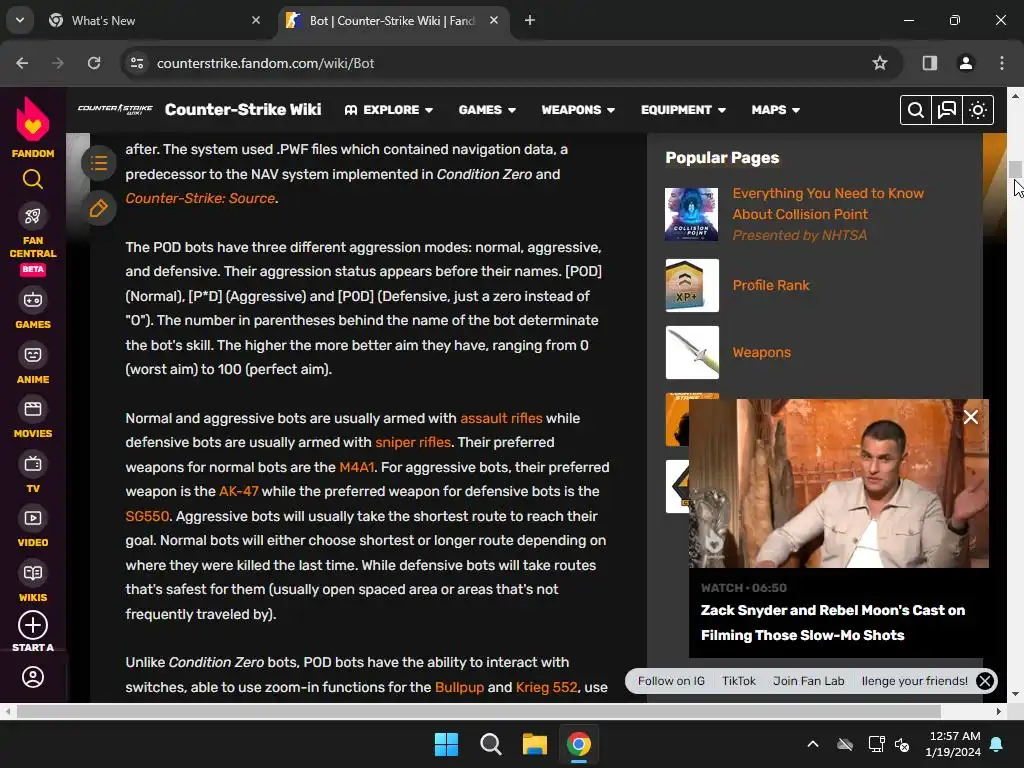The height and width of the screenshot is (768, 1024).
Task: Expand the Games dropdown menu
Action: 487,110
